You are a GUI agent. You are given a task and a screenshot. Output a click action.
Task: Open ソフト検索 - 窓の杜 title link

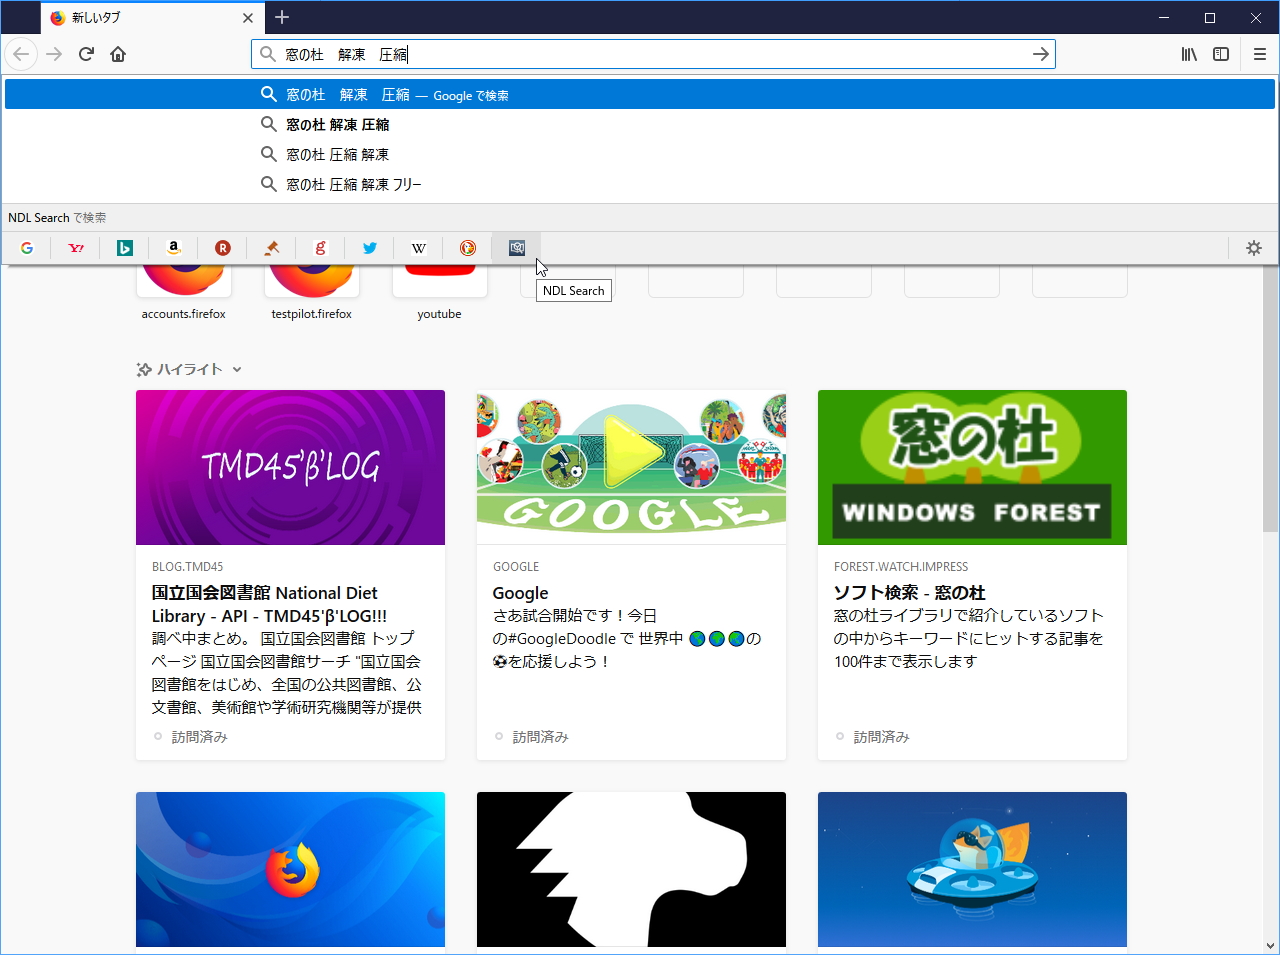click(x=910, y=593)
